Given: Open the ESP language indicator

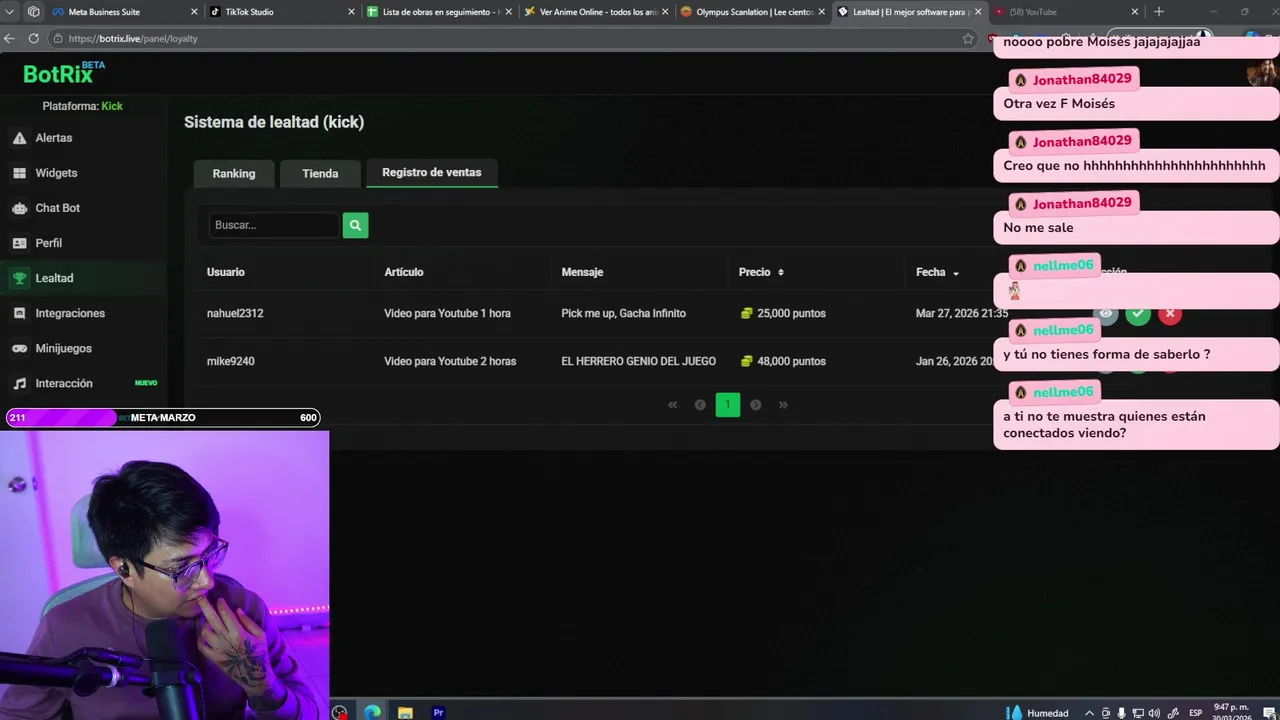Looking at the screenshot, I should coord(1195,713).
